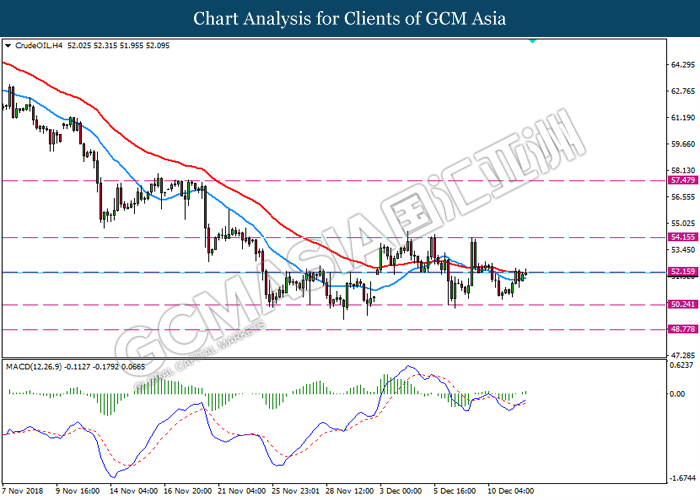Click the Chart Analysis for Clients title

(x=350, y=19)
